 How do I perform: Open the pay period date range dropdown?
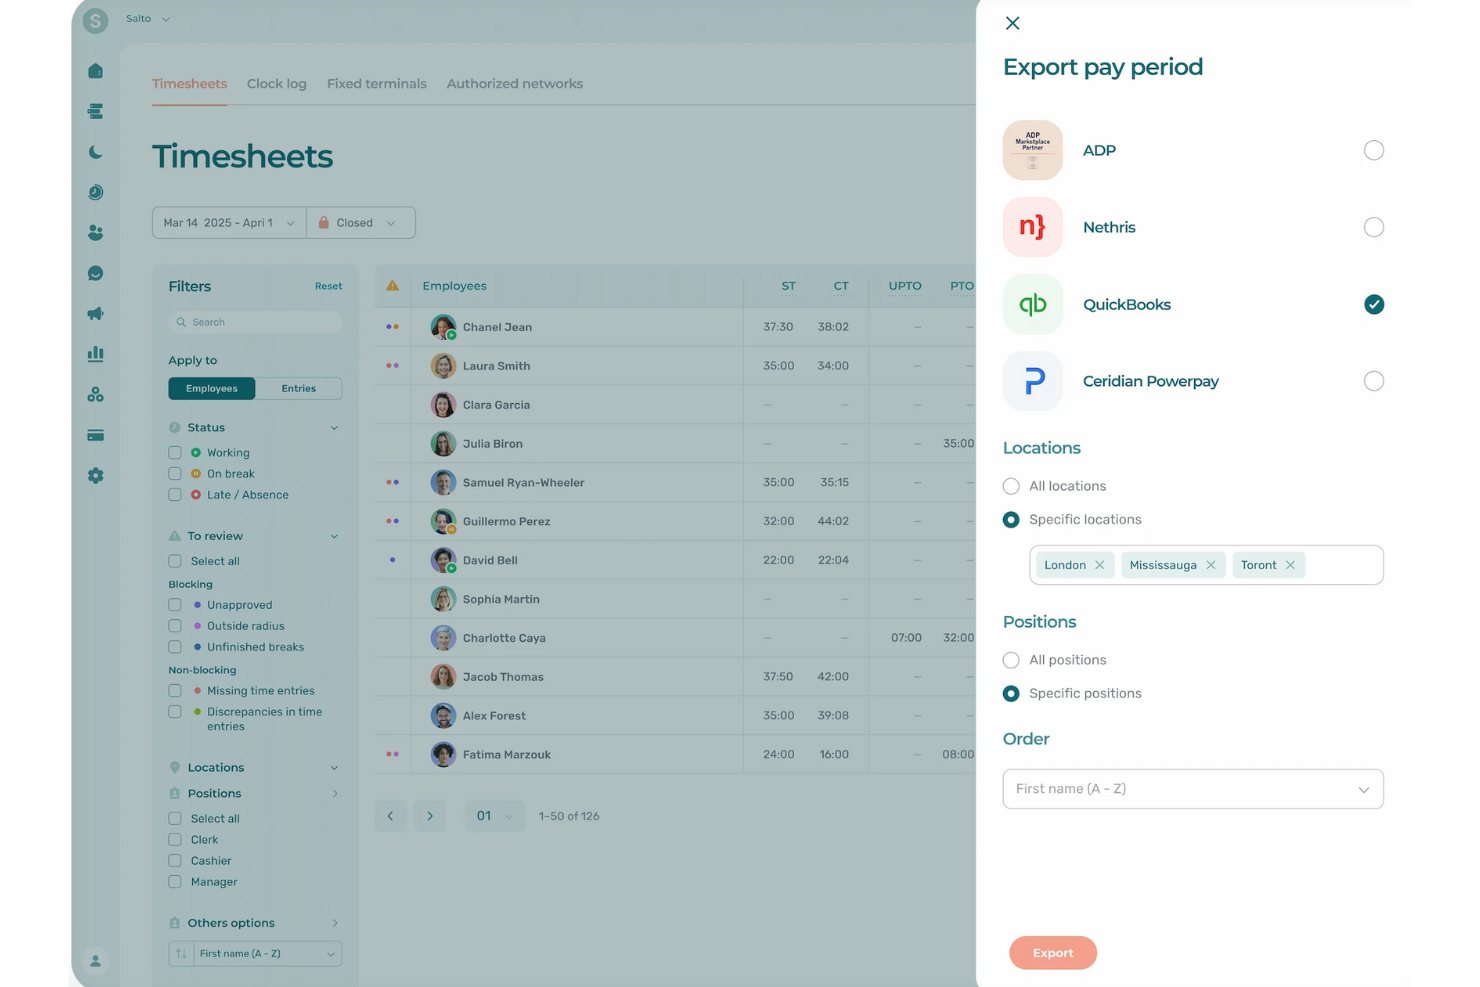pos(229,223)
